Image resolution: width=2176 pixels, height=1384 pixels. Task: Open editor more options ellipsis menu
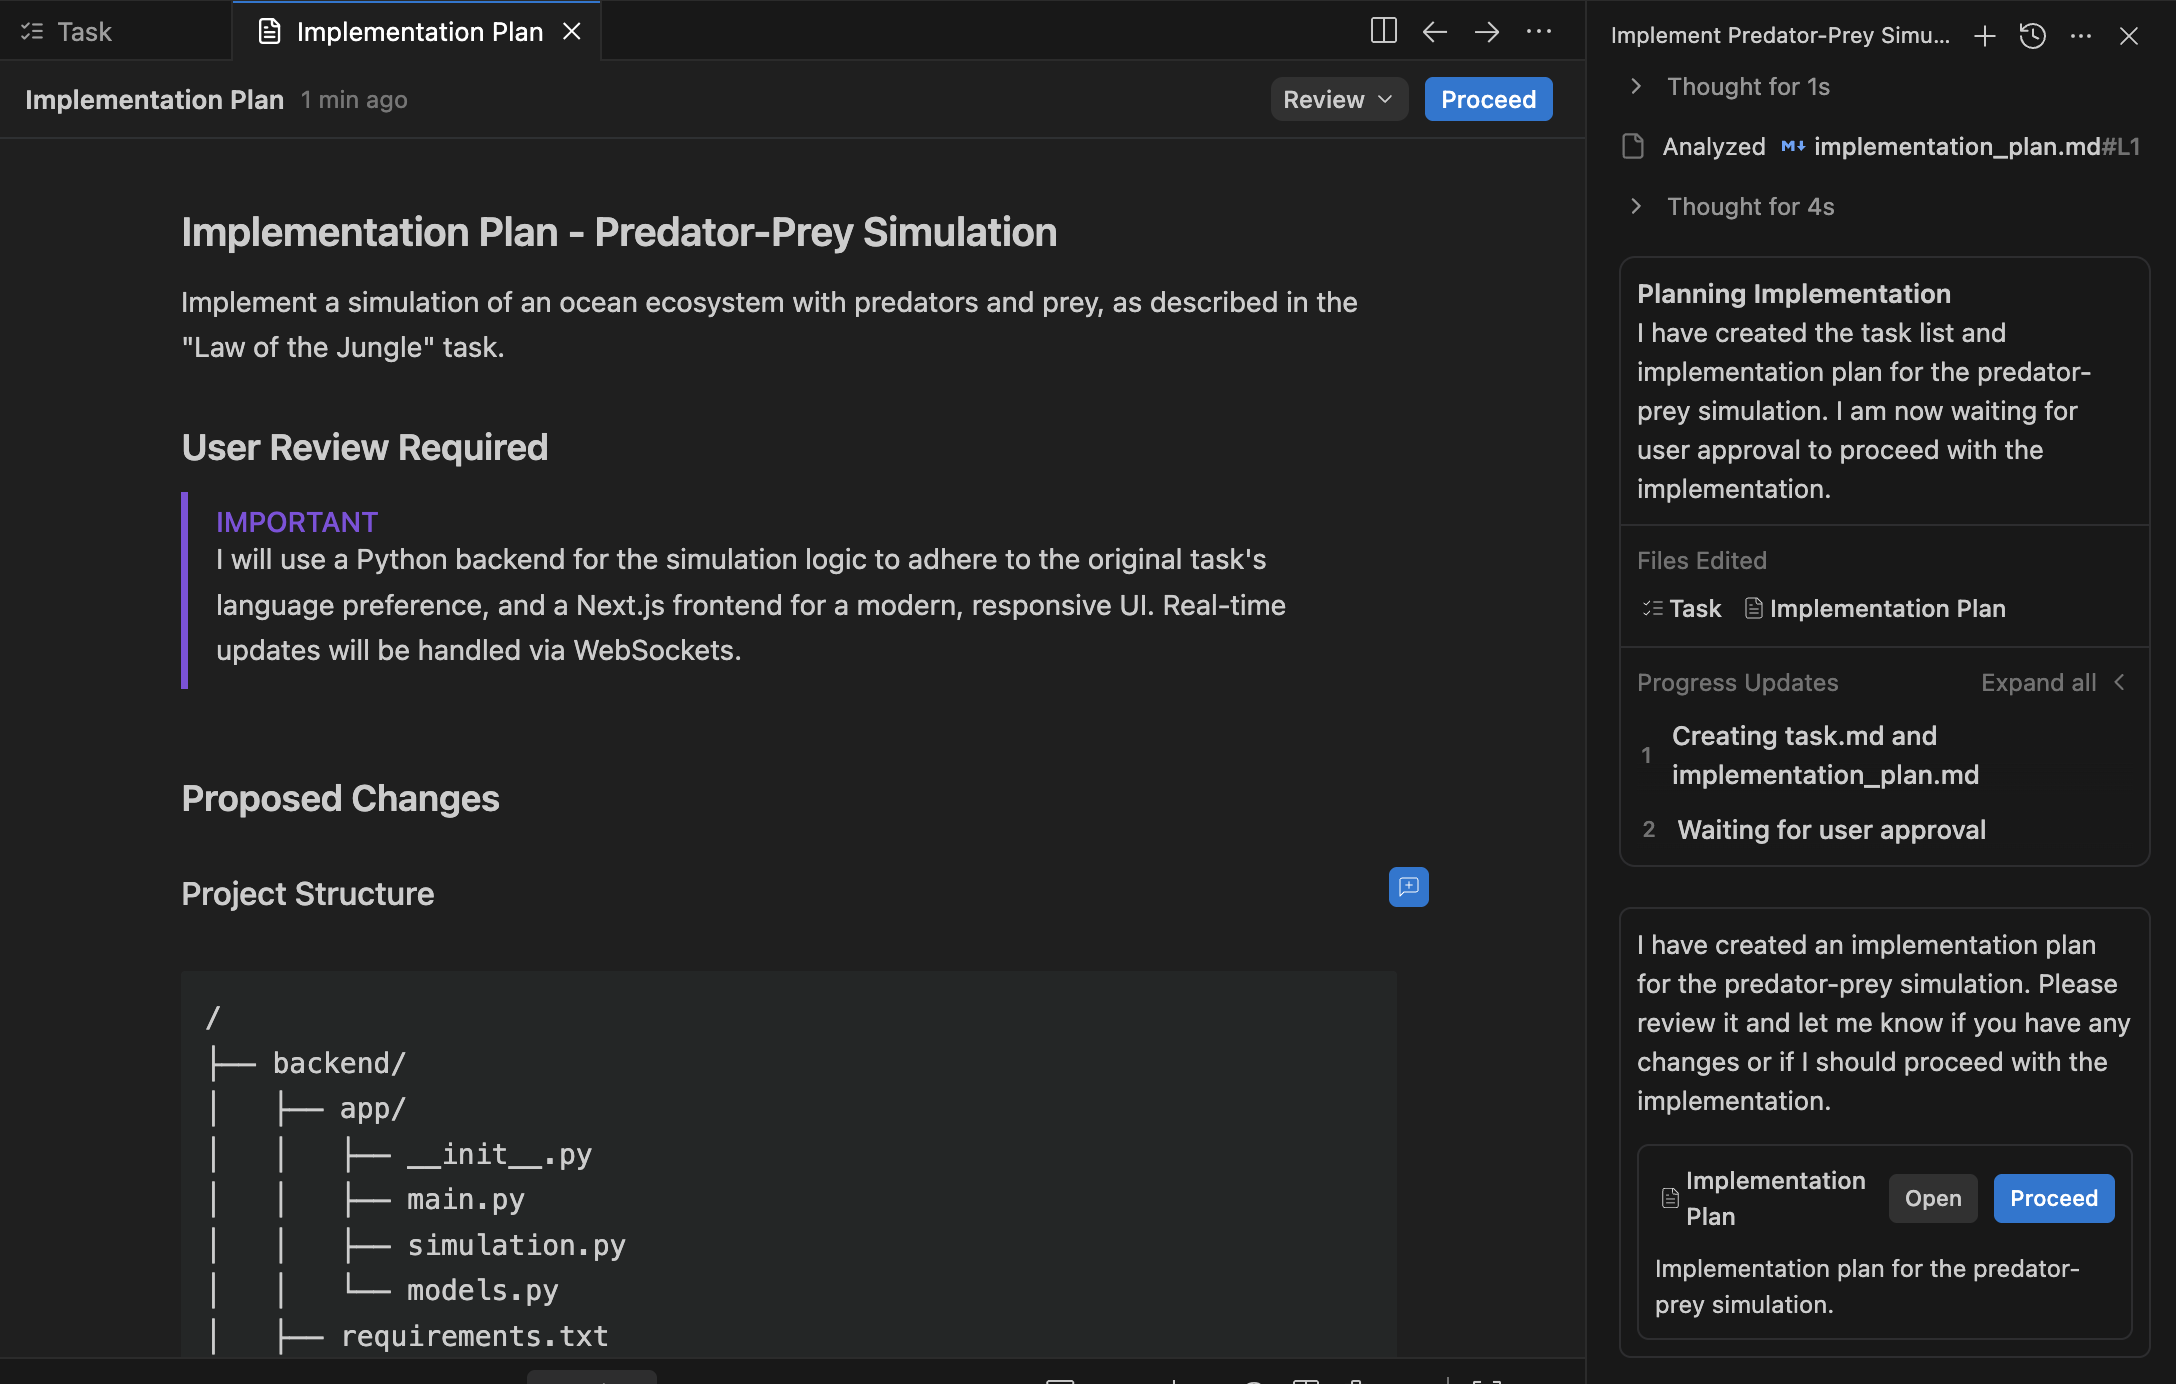point(1539,31)
